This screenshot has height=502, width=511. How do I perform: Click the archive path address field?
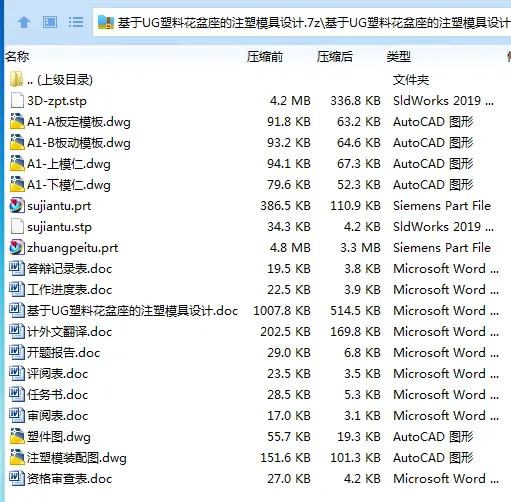tap(303, 23)
